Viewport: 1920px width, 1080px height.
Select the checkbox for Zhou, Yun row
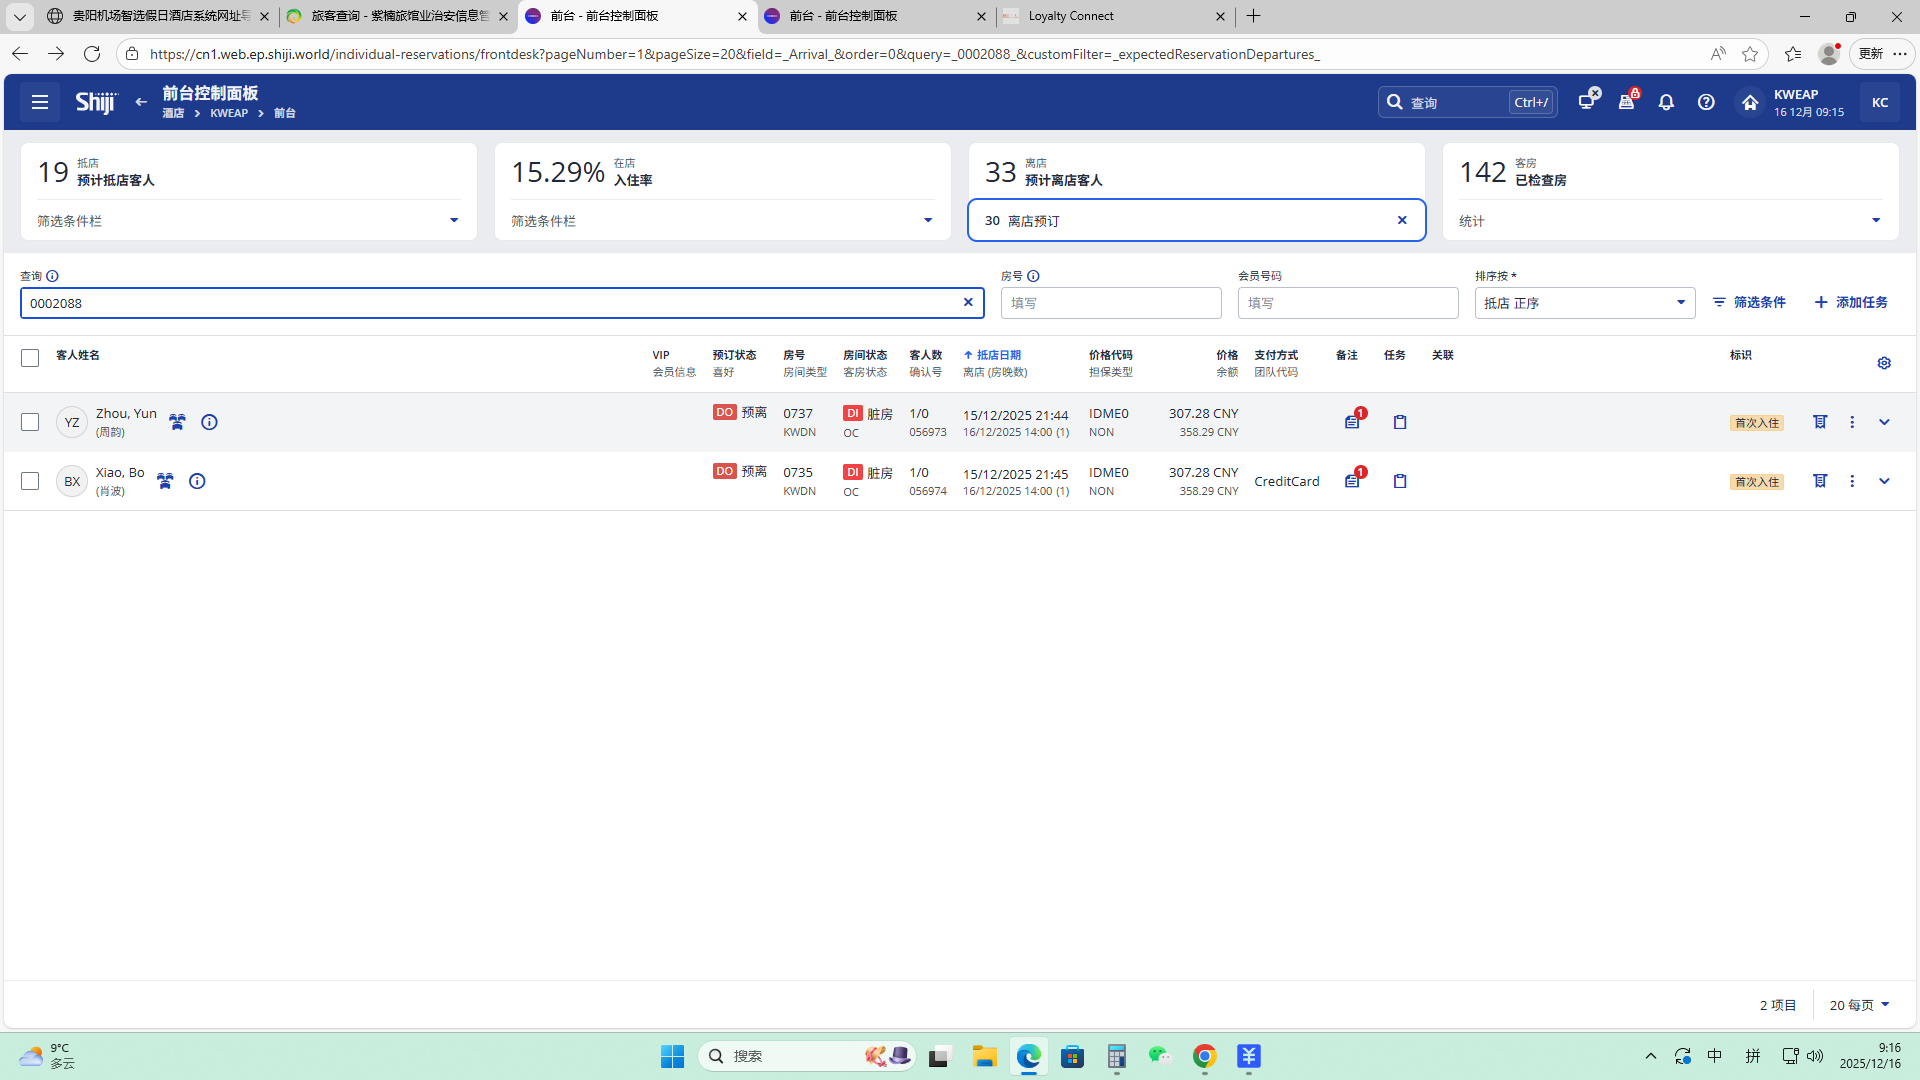[x=30, y=422]
